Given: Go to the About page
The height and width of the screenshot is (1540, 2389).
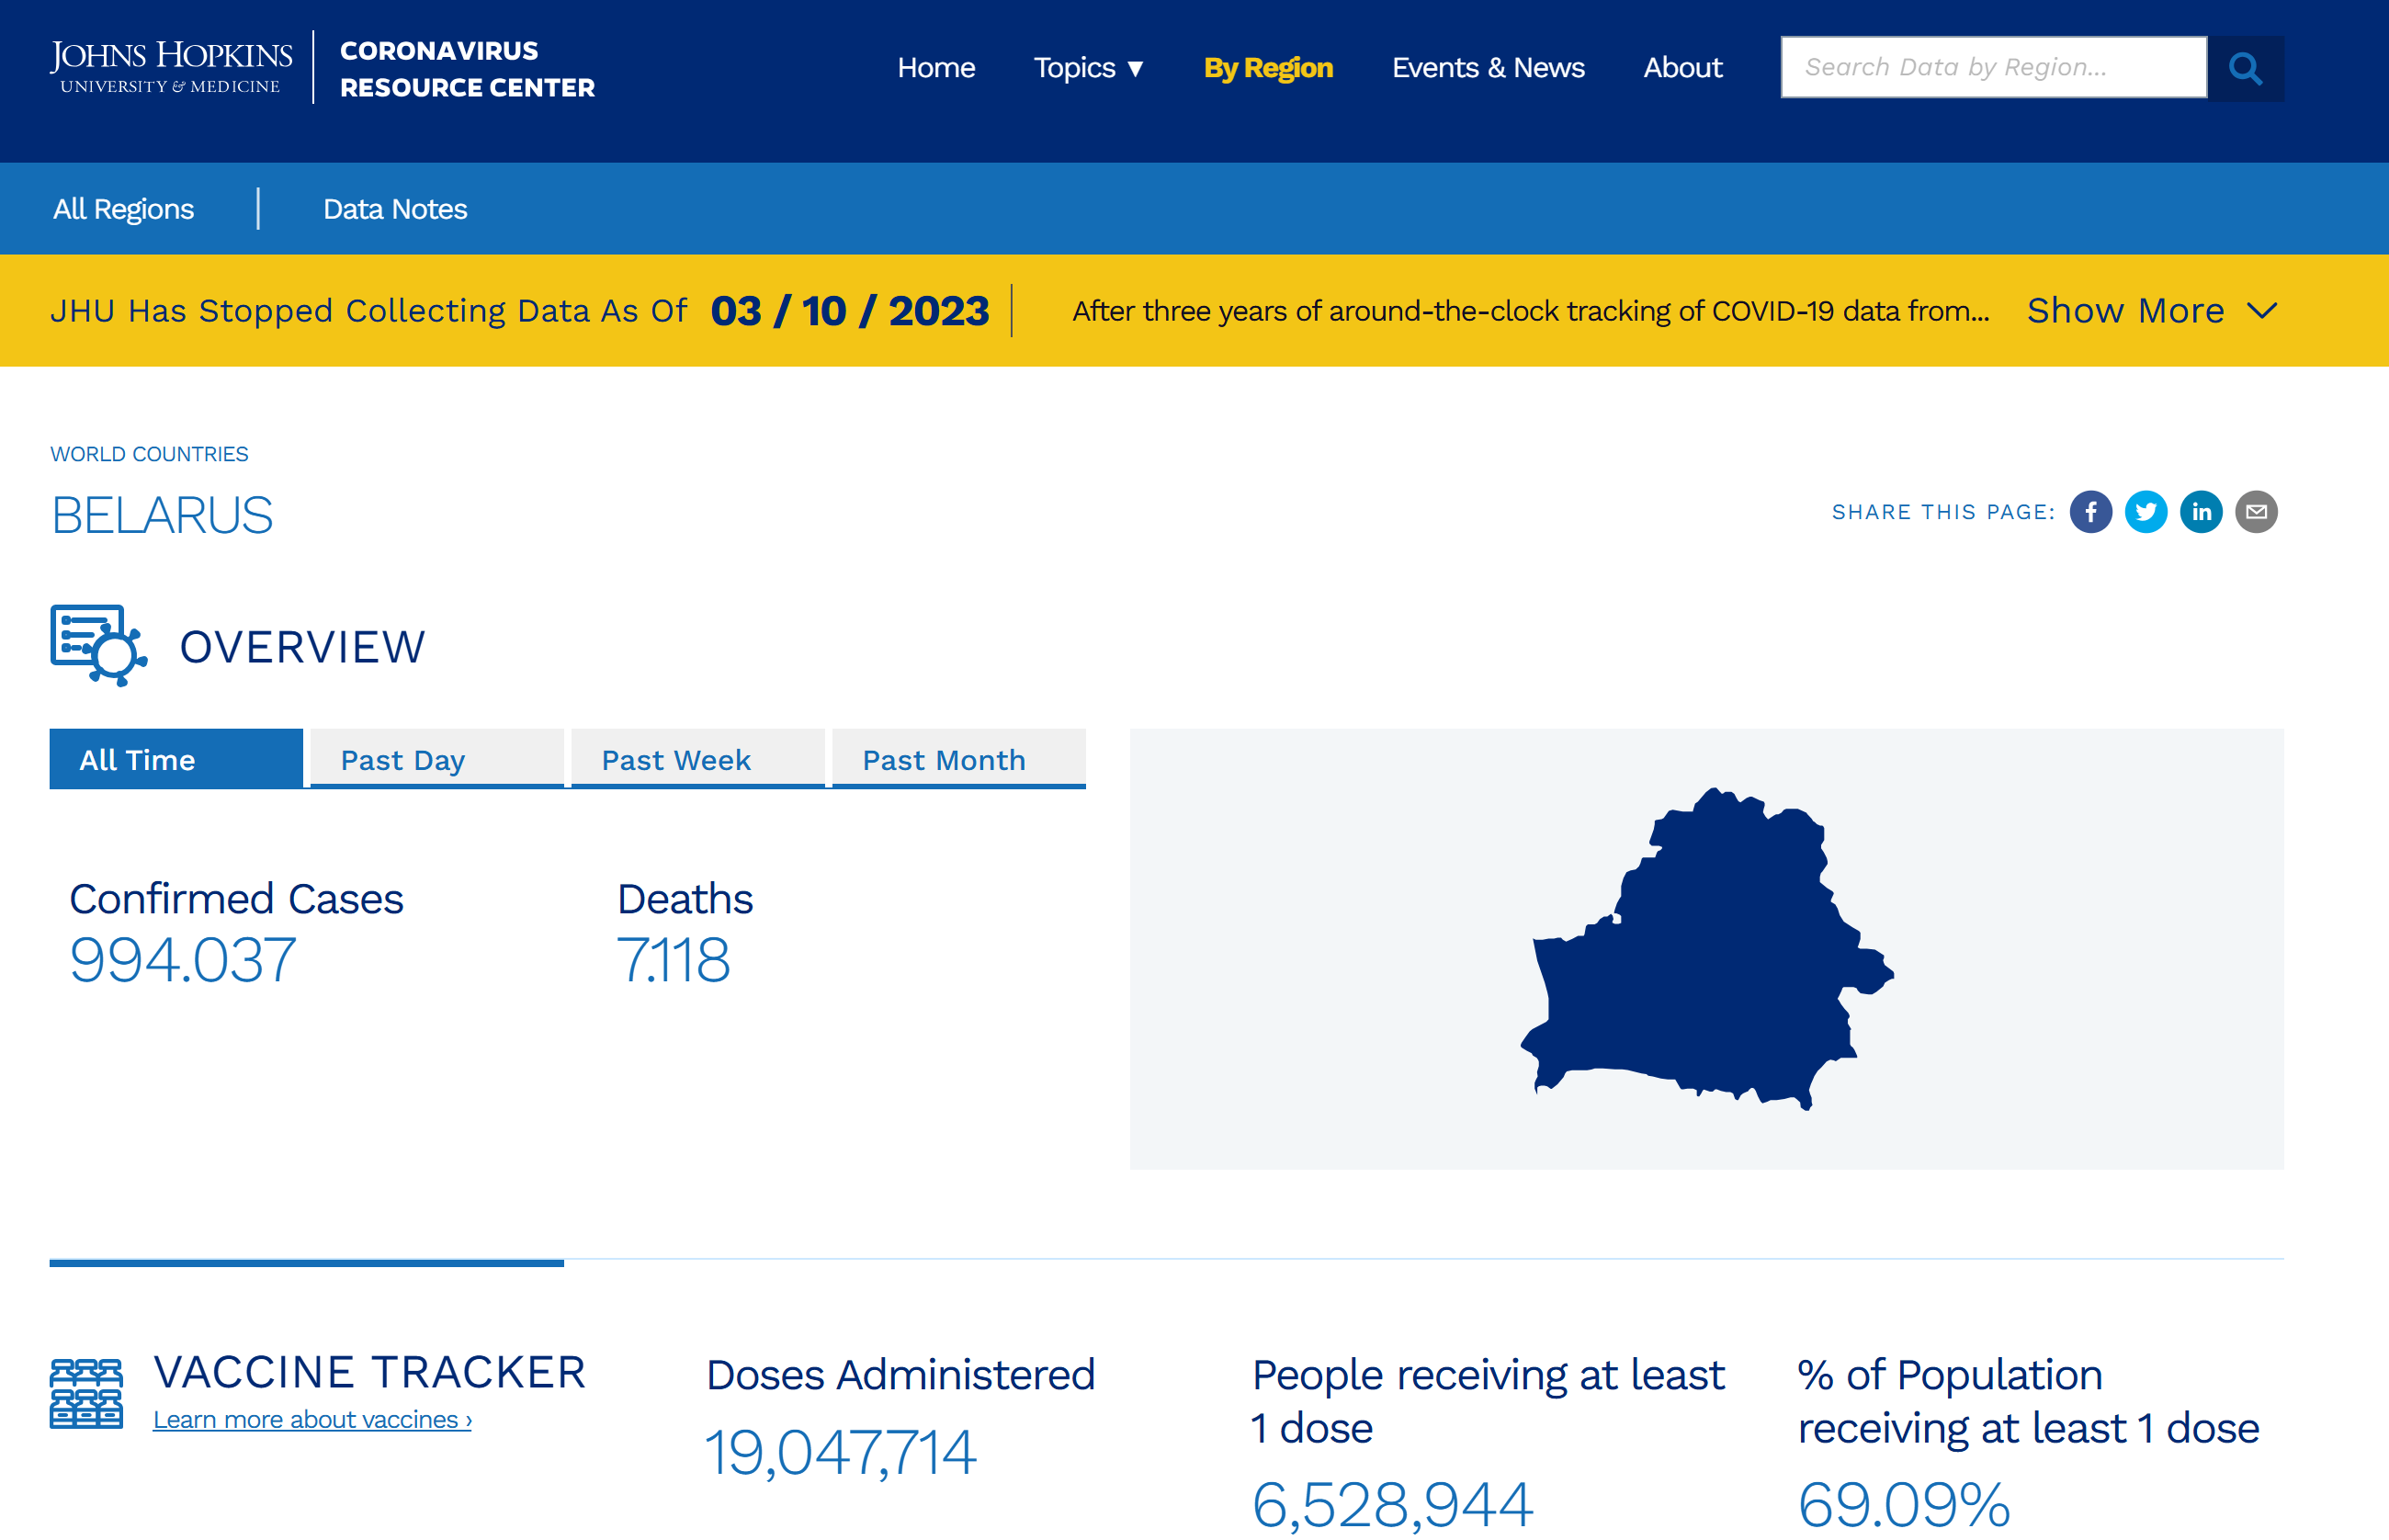Looking at the screenshot, I should 1682,68.
